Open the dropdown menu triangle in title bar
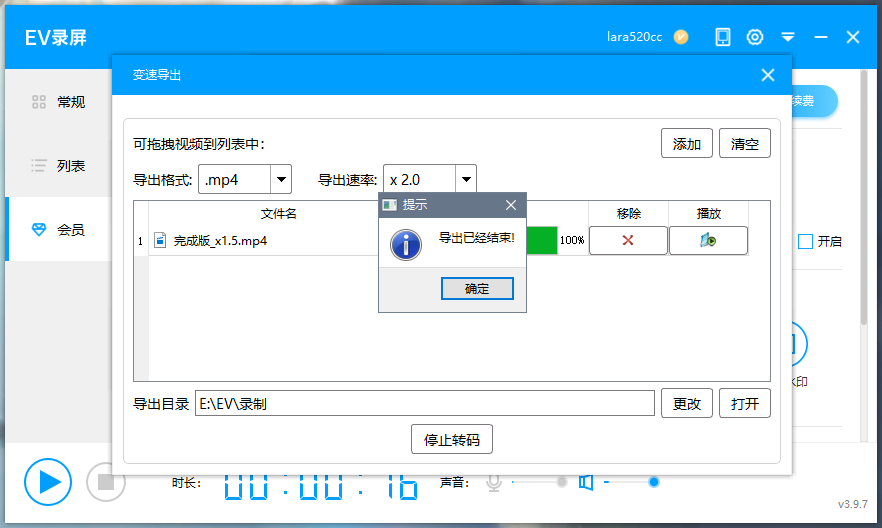 tap(788, 37)
